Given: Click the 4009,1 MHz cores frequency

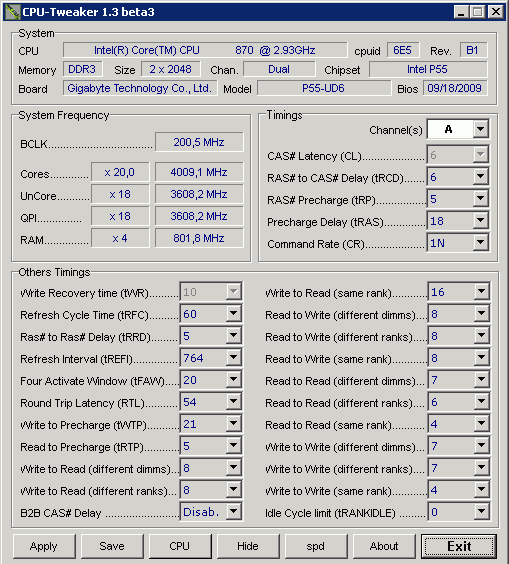Looking at the screenshot, I should pos(199,172).
